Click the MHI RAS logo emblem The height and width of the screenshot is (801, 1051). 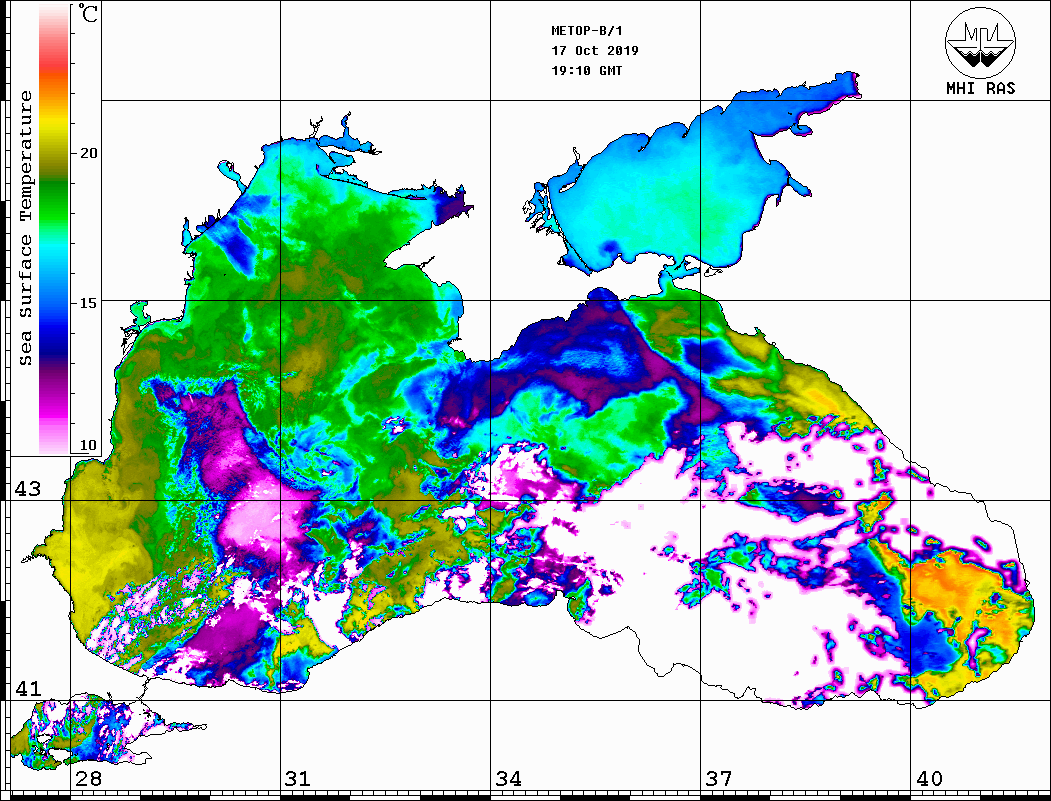(x=980, y=42)
